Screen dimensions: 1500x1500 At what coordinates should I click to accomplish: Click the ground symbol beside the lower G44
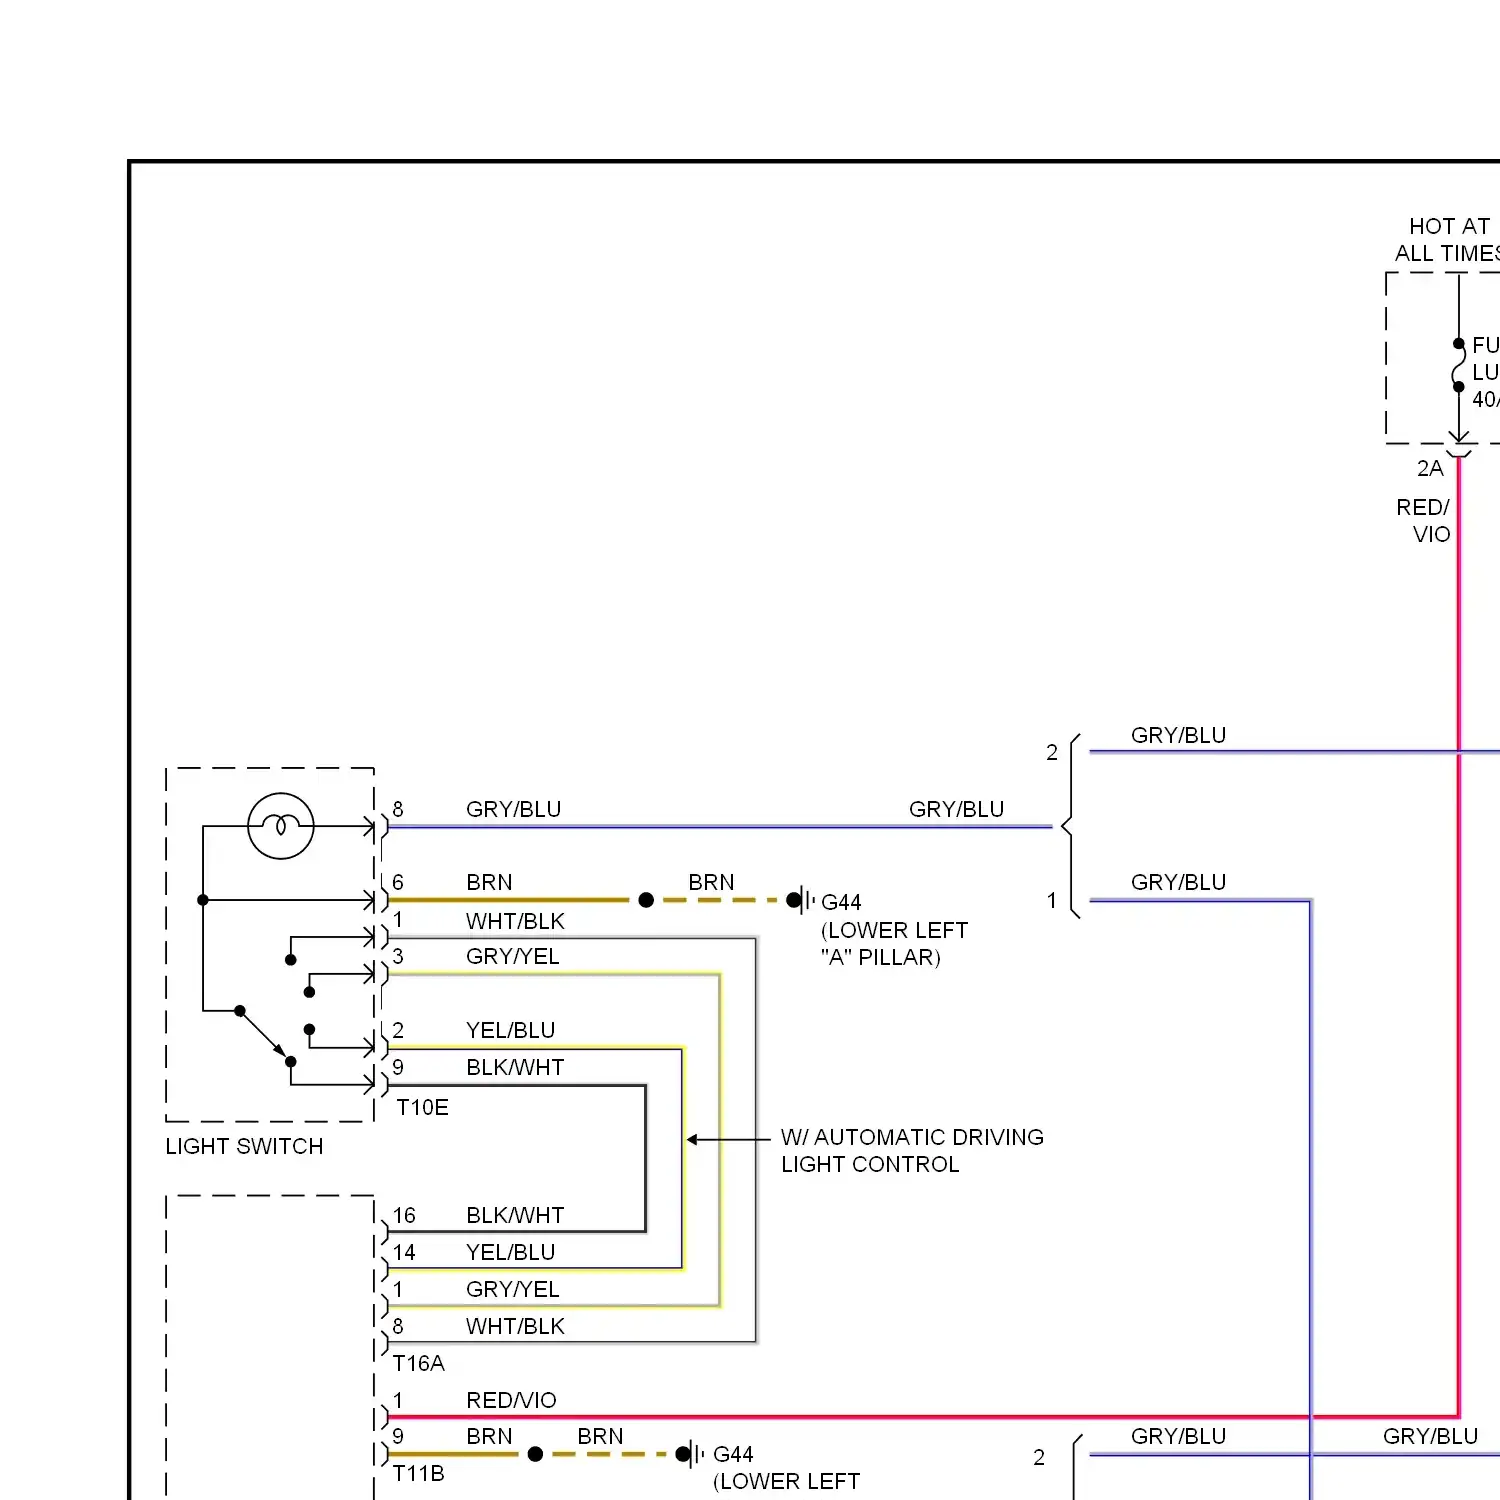[694, 1454]
